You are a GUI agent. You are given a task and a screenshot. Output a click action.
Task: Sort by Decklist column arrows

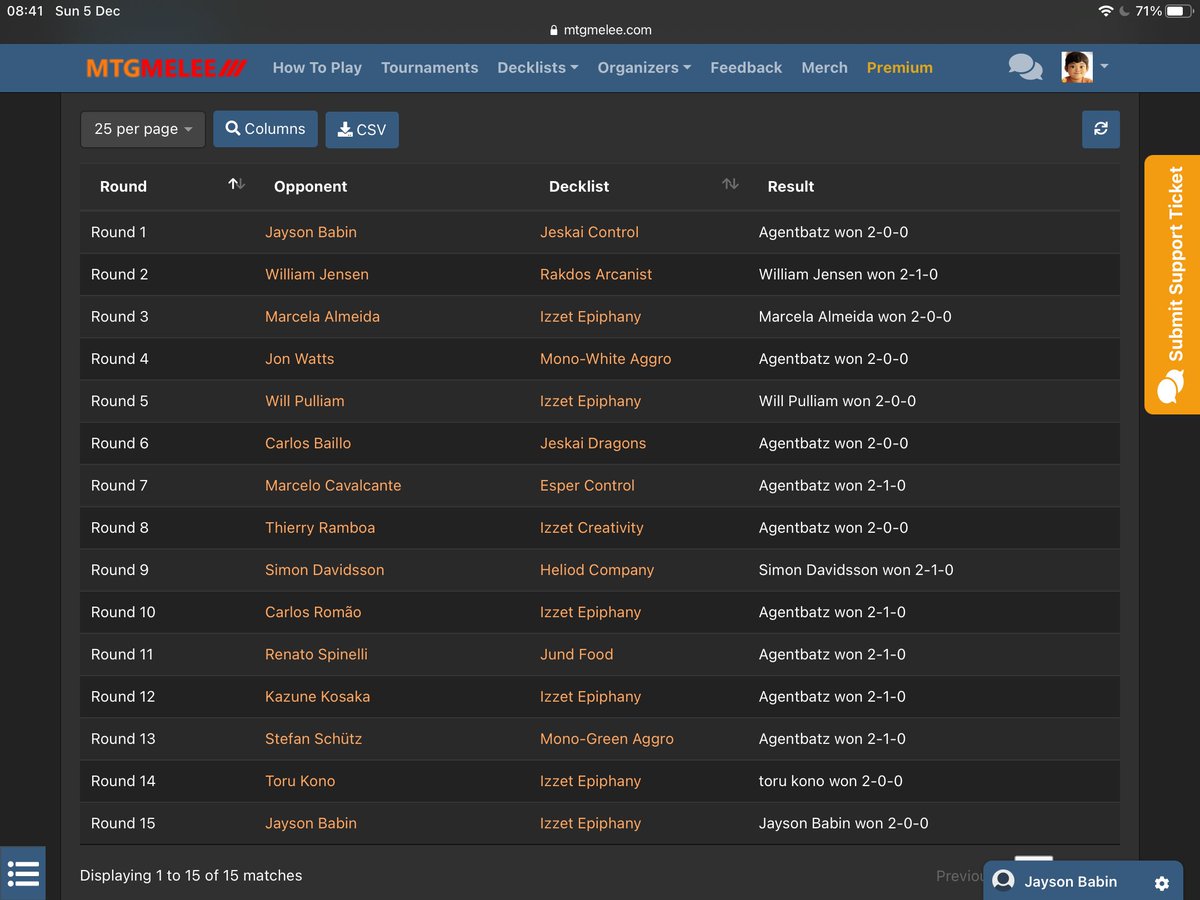point(730,184)
